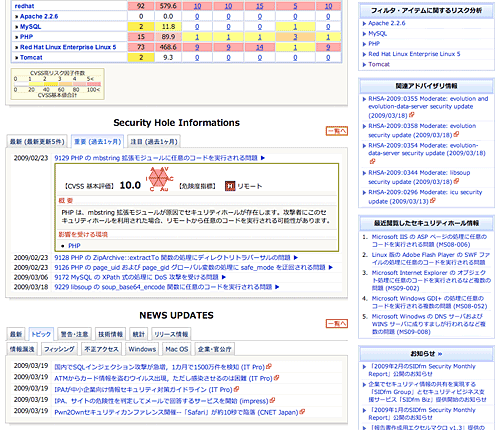Switch to the 最新 (最新更新5件) tab
Image resolution: width=500 pixels, height=430 pixels.
click(x=37, y=142)
